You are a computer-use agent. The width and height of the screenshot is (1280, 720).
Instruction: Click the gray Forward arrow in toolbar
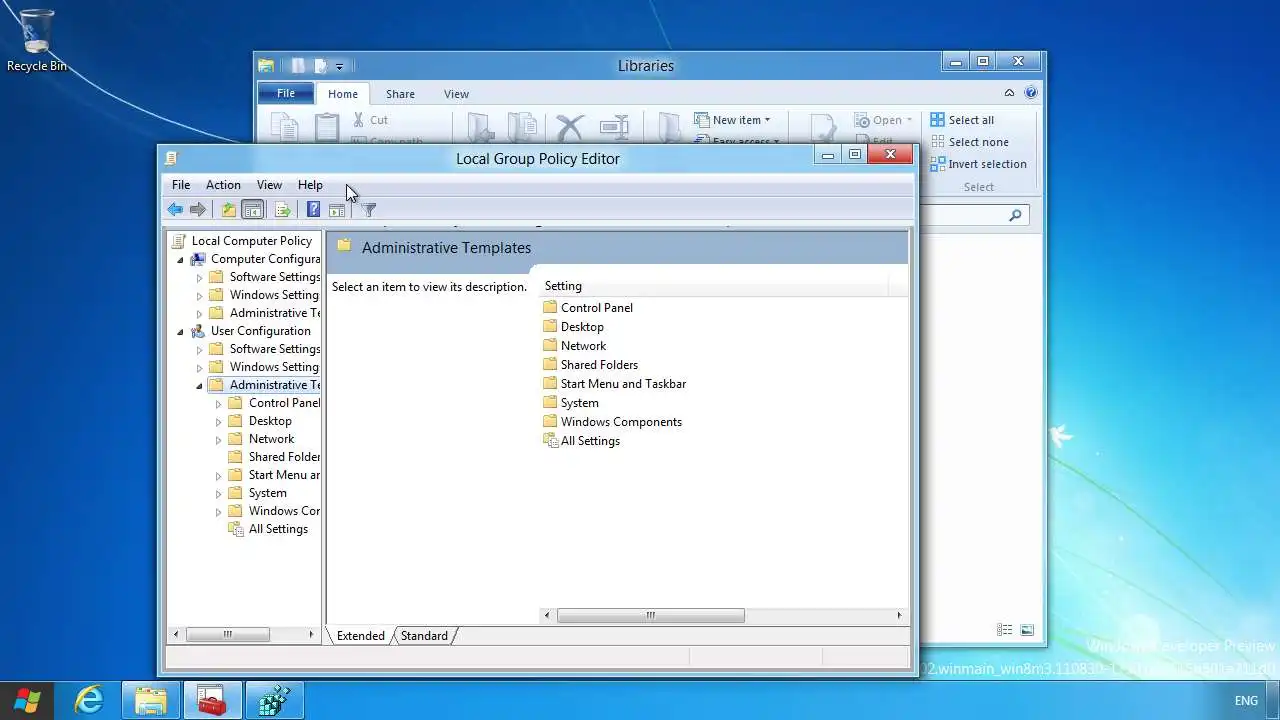click(198, 210)
